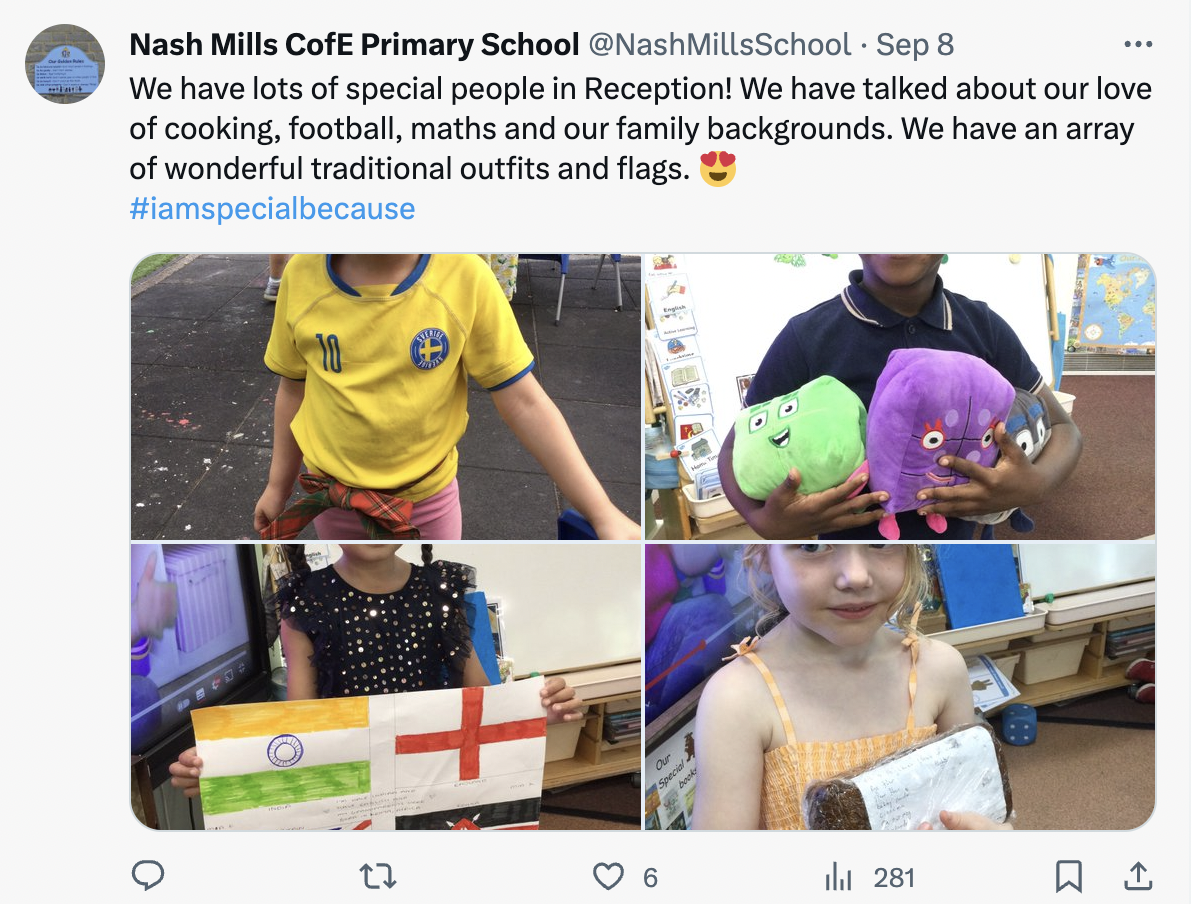Open the Sep 8 timestamp link
This screenshot has height=904, width=1192.
[x=915, y=45]
